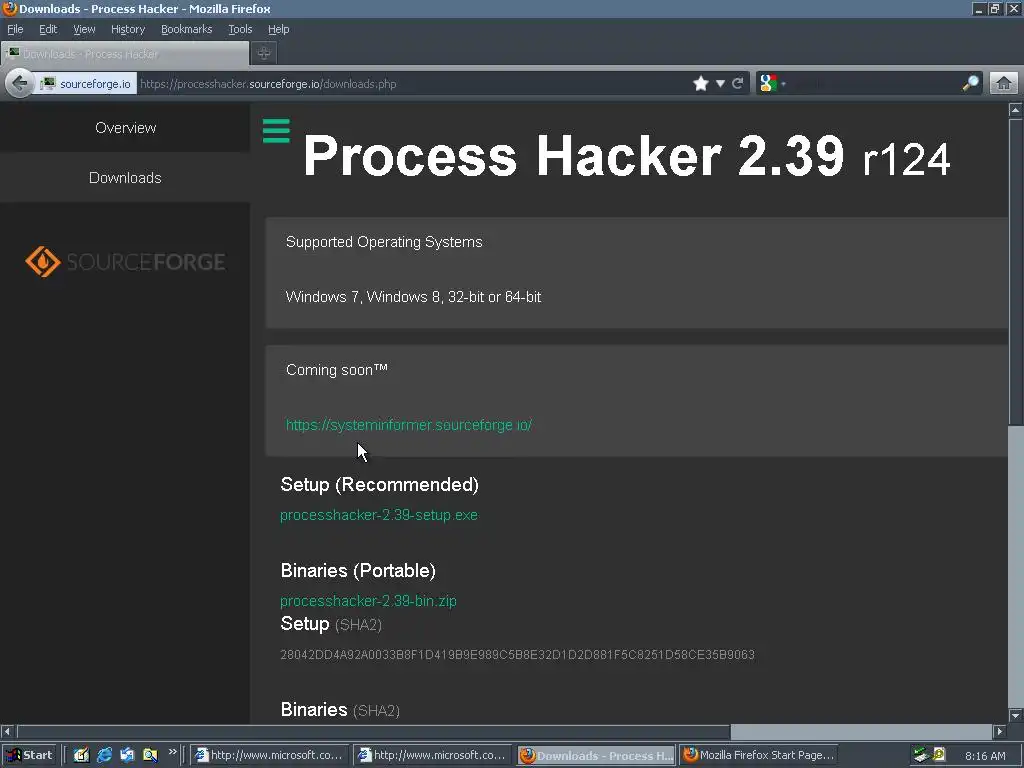Go to the Firefox home page icon
1024x768 pixels.
click(1004, 84)
